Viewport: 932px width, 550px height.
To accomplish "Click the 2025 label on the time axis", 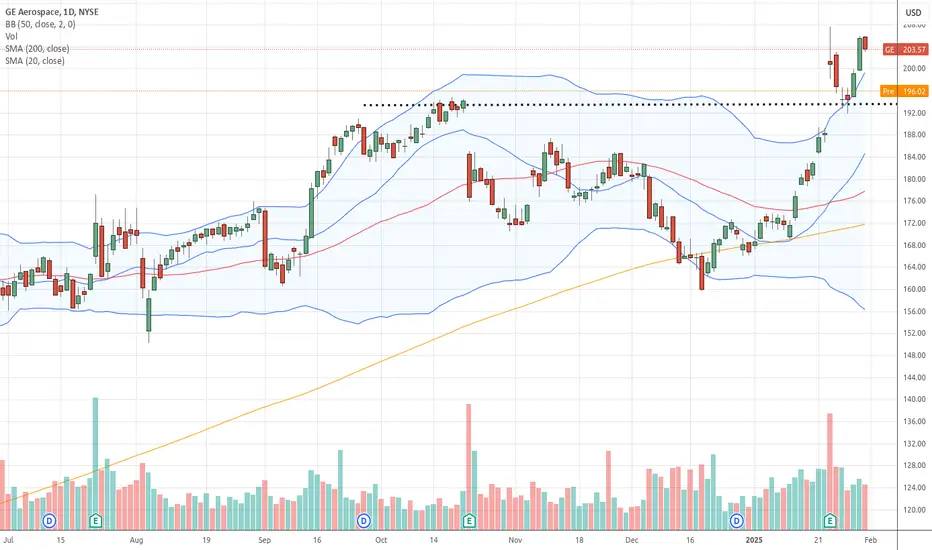I will [x=754, y=540].
